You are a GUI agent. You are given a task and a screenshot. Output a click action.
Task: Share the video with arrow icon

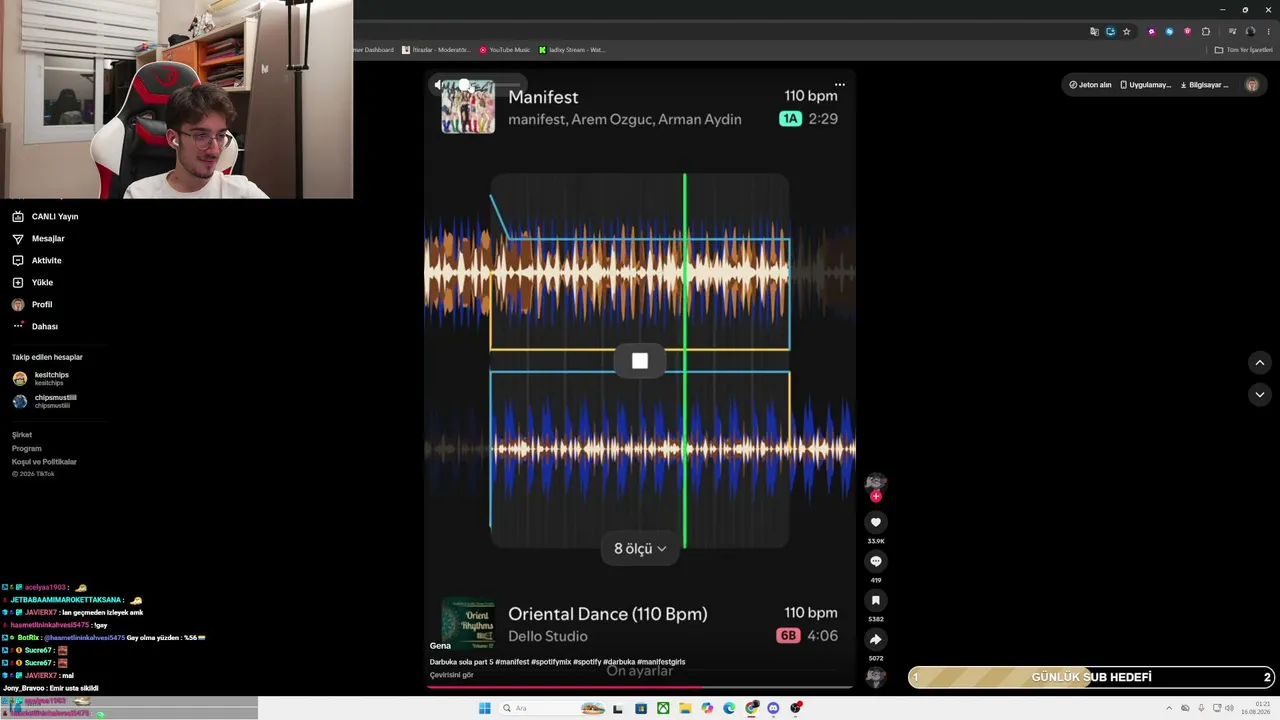876,639
